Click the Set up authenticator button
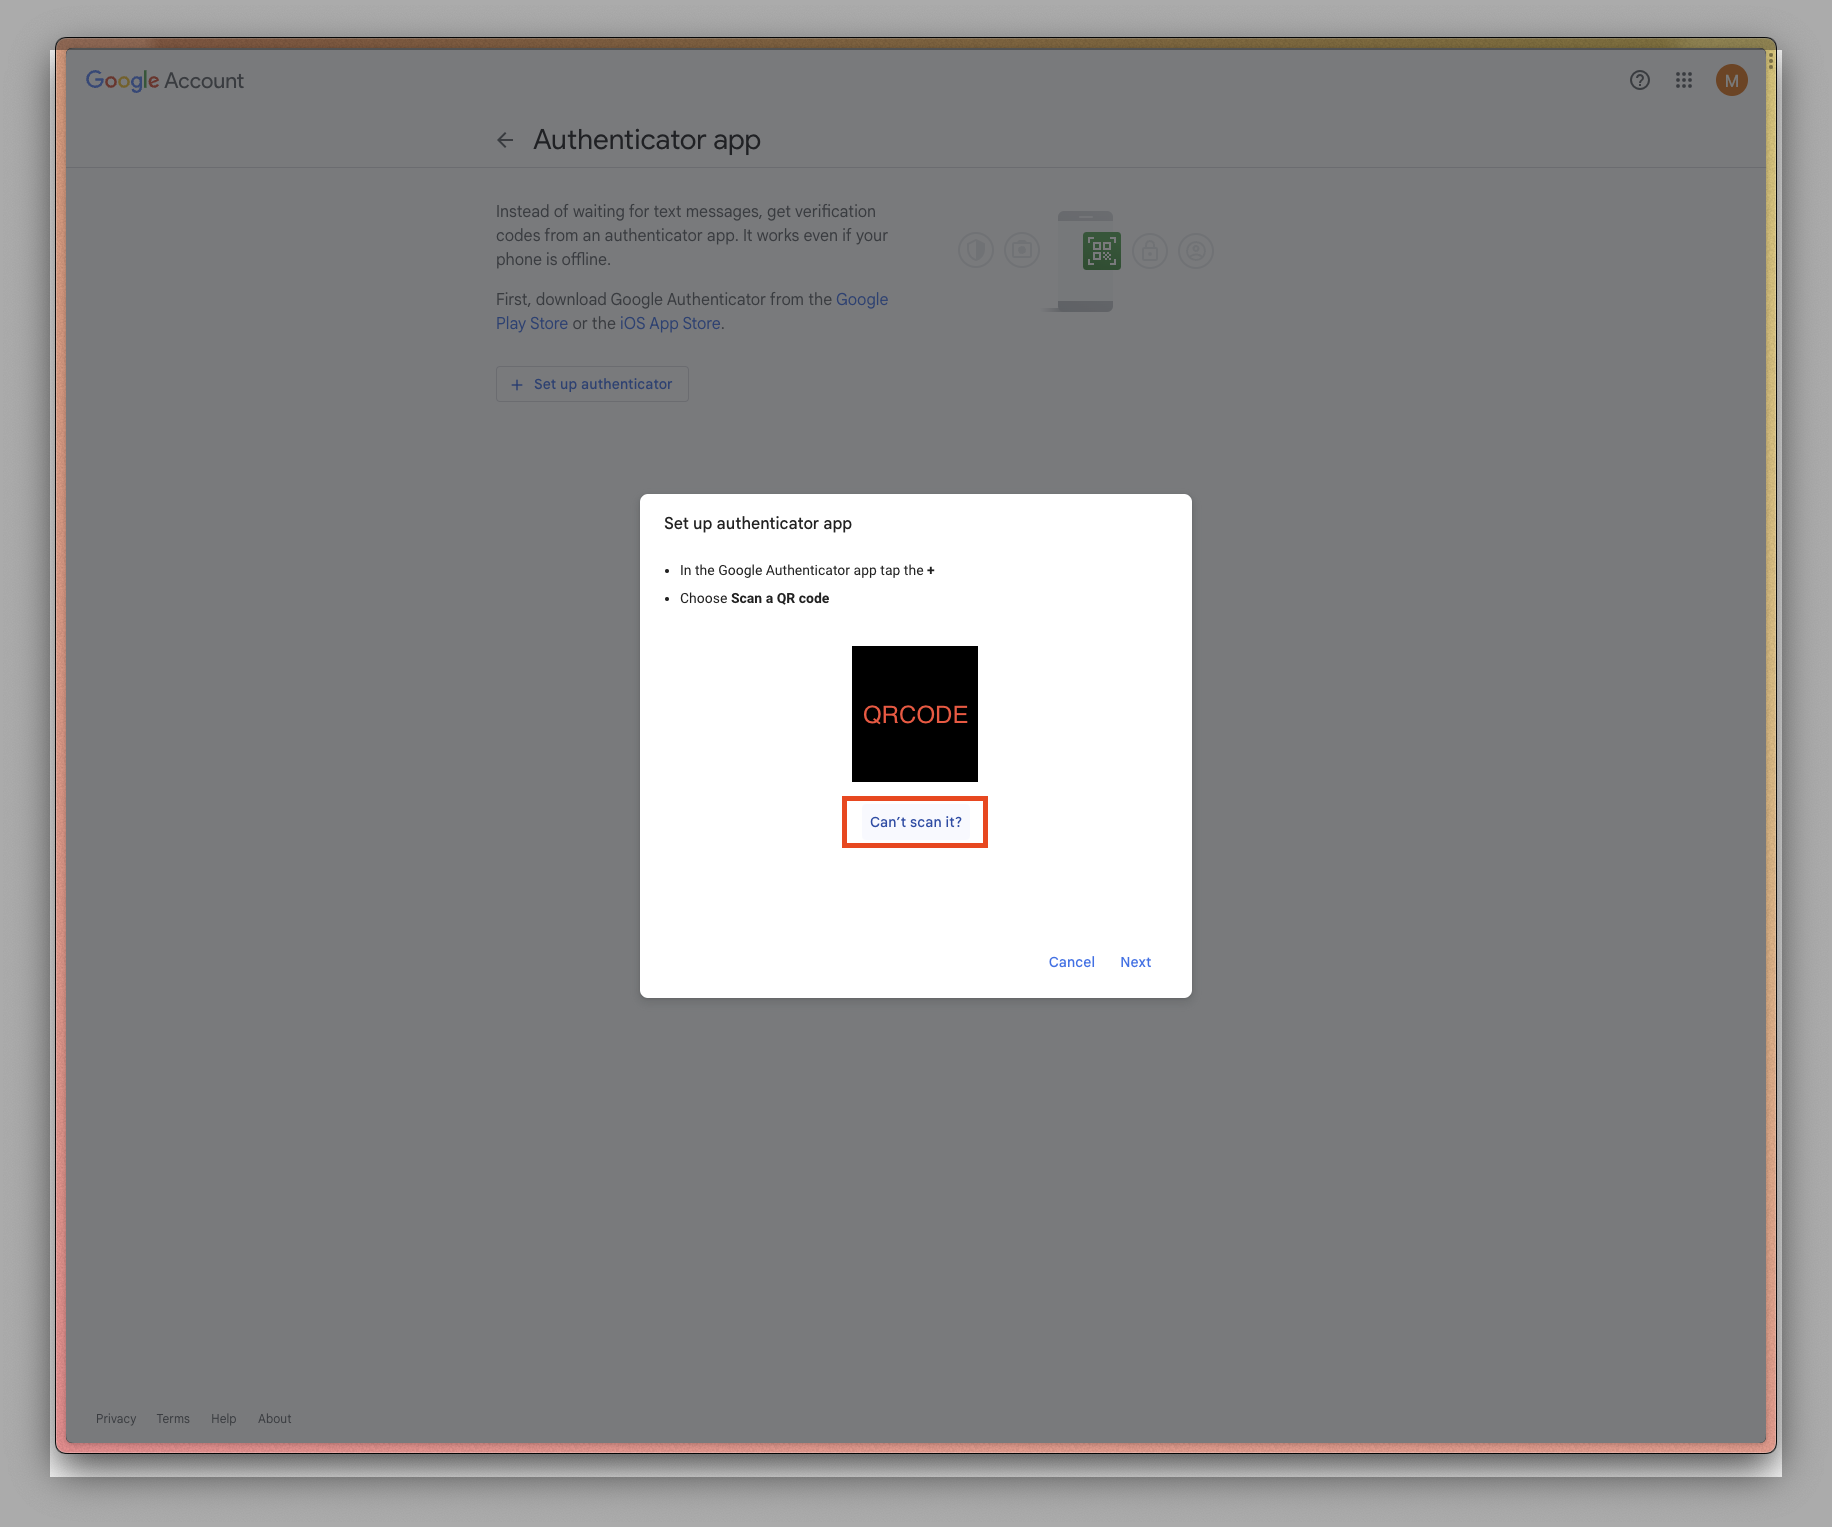The image size is (1832, 1527). tap(592, 384)
